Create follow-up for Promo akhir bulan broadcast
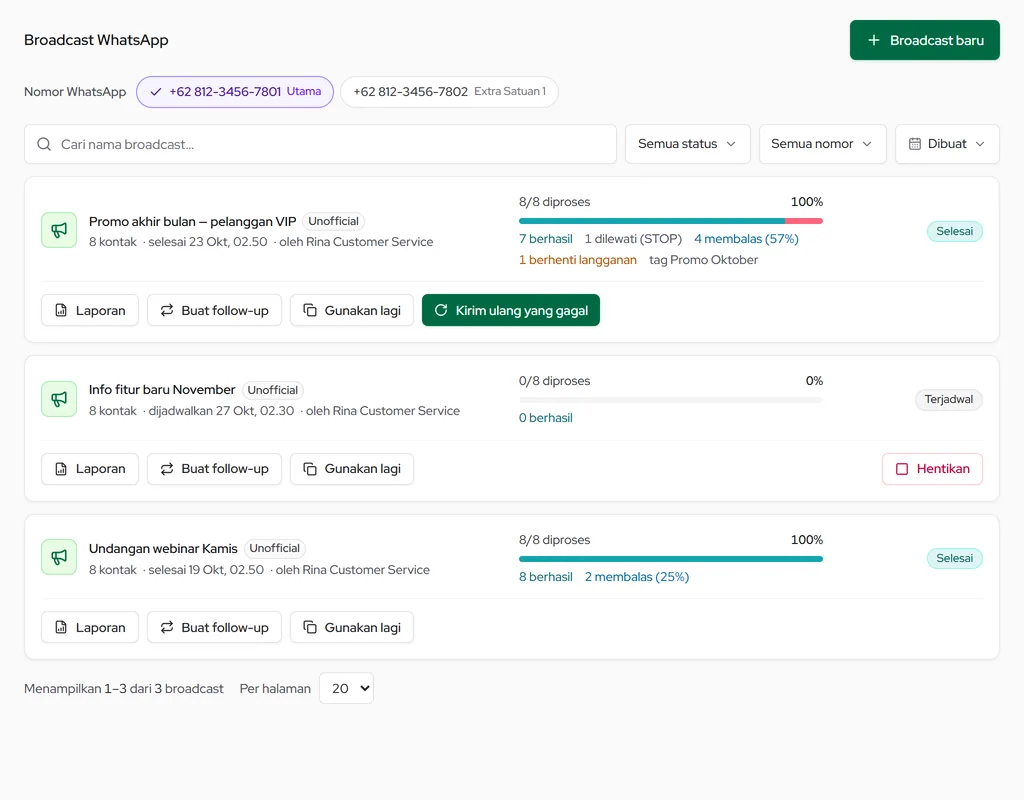Viewport: 1024px width, 800px height. click(214, 310)
